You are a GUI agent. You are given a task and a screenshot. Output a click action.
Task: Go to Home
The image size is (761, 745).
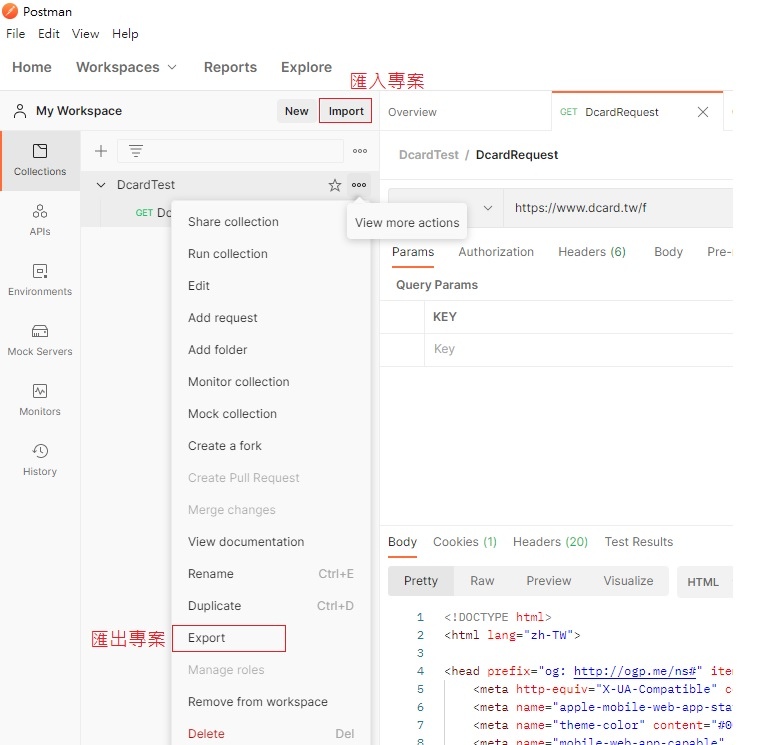[32, 67]
